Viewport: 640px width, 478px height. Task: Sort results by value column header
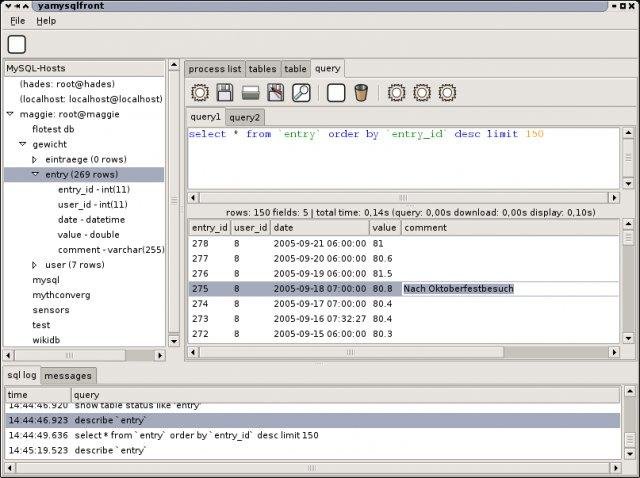[x=384, y=228]
